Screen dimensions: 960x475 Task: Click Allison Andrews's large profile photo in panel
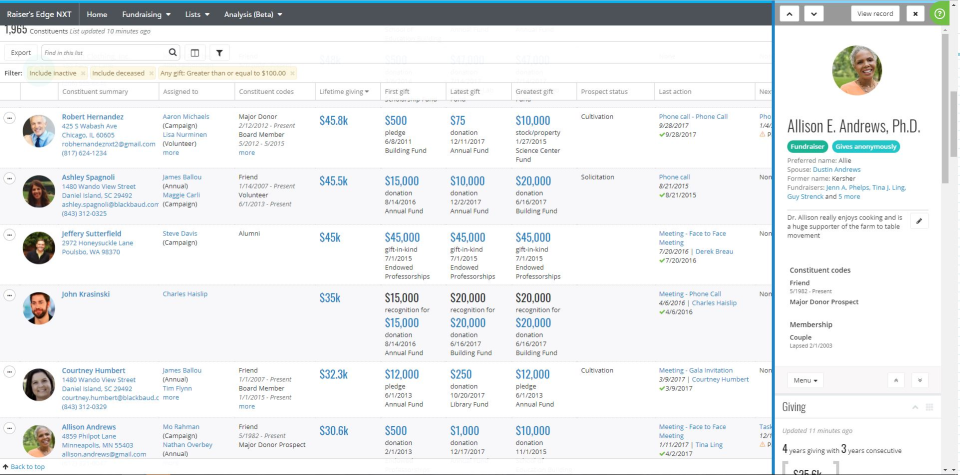pos(857,70)
